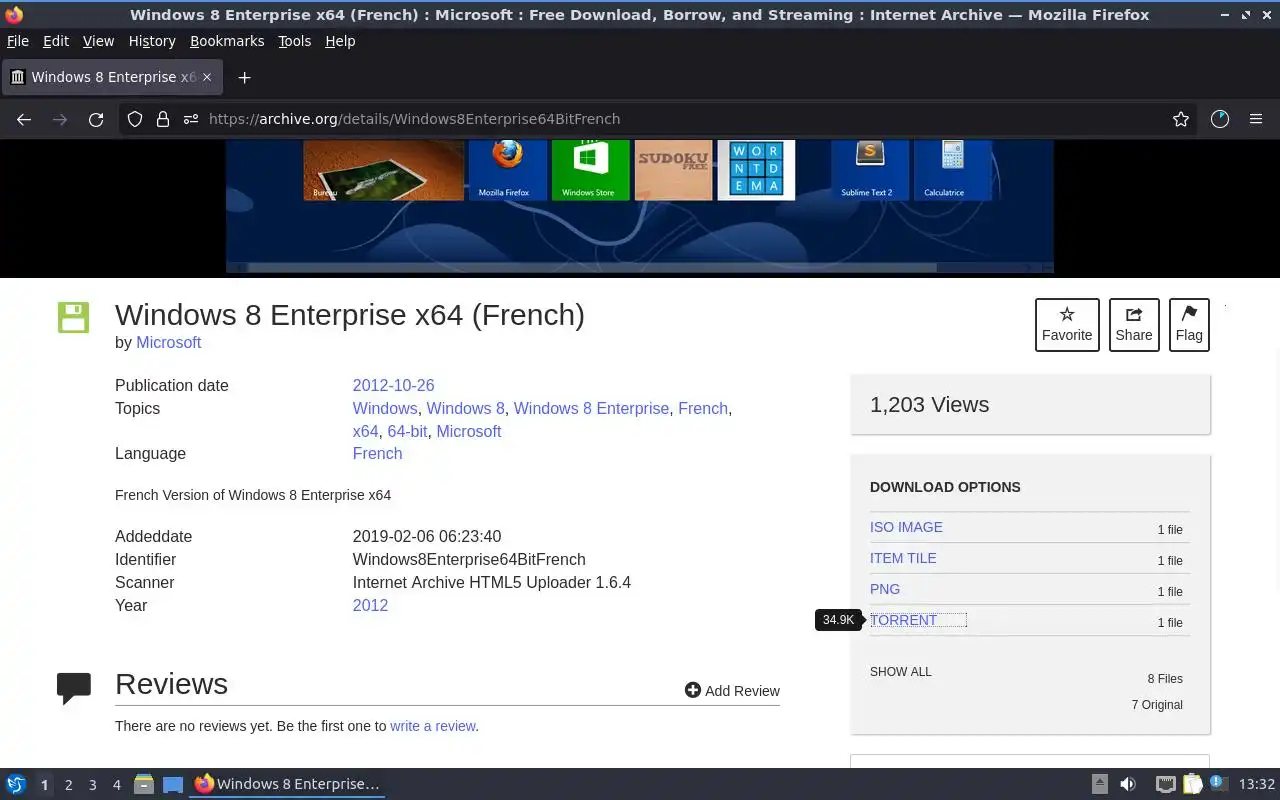
Task: Select the Windows 8 Enterprise browser tab
Action: pos(110,77)
